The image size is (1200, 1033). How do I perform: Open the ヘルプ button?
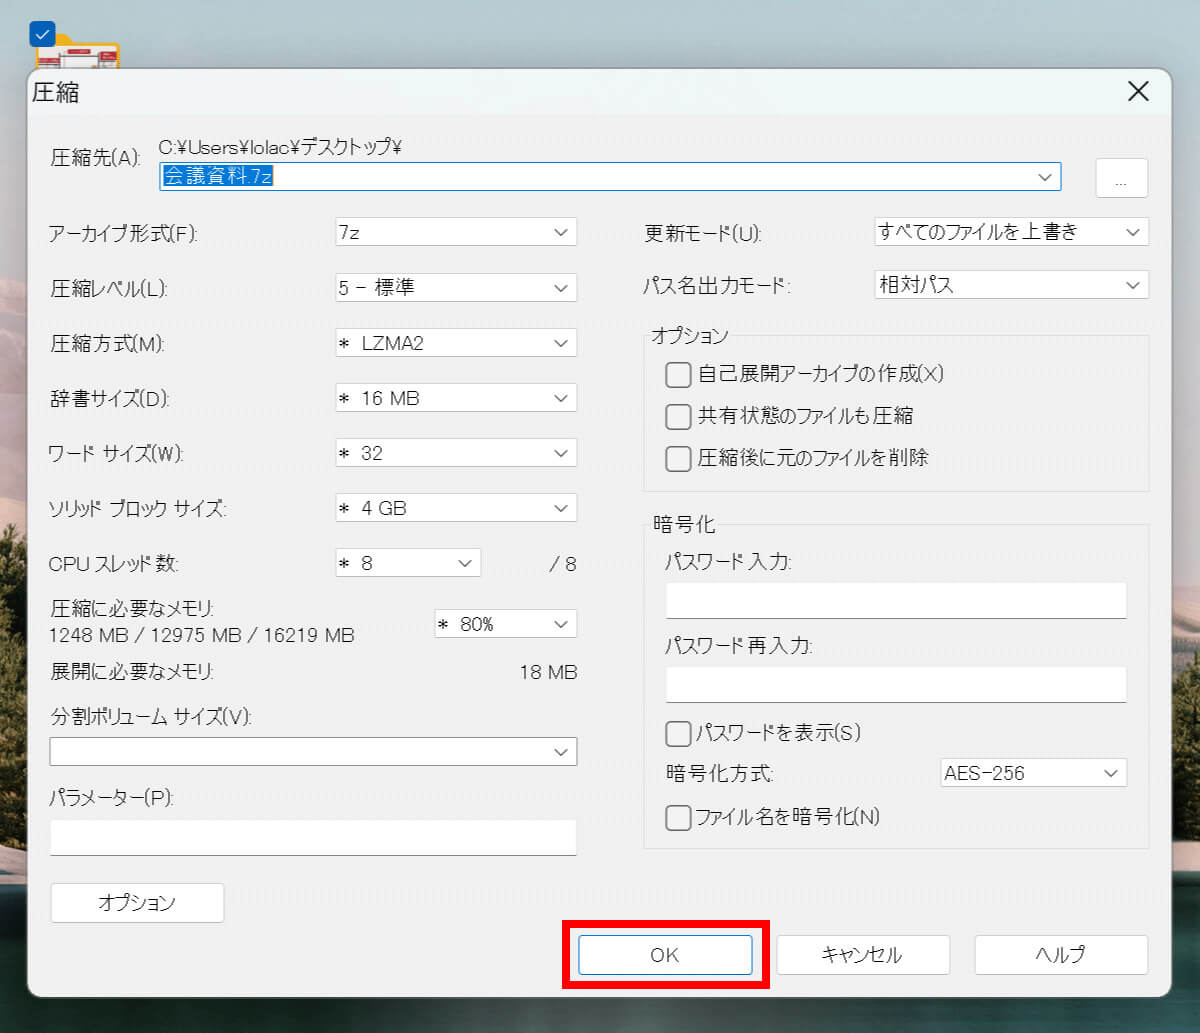pyautogui.click(x=1061, y=955)
